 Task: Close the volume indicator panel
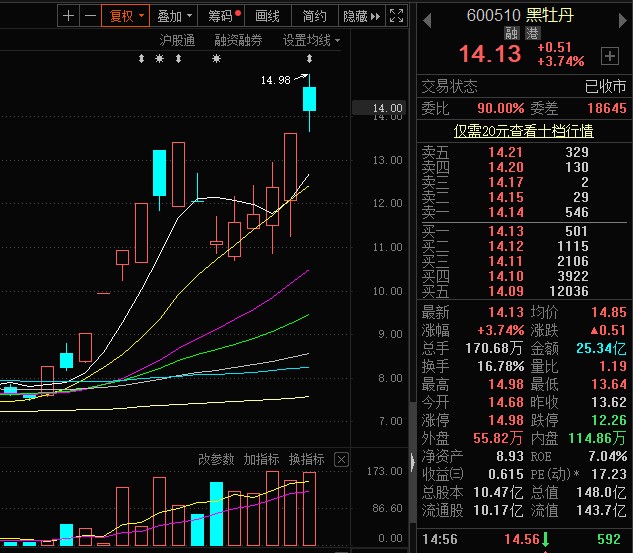(x=341, y=460)
